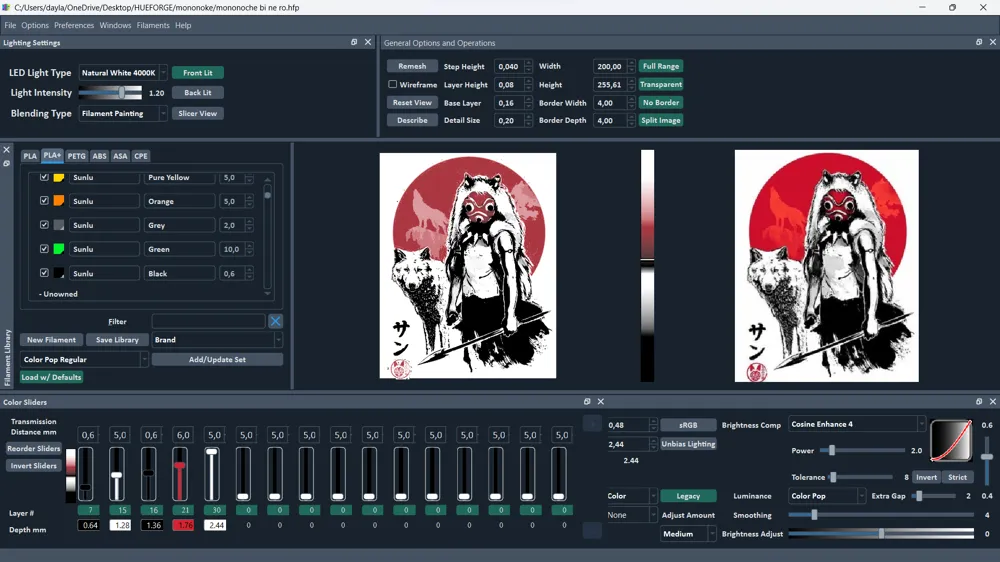The height and width of the screenshot is (562, 1000).
Task: Uncheck the Black filament checkbox
Action: tap(44, 272)
